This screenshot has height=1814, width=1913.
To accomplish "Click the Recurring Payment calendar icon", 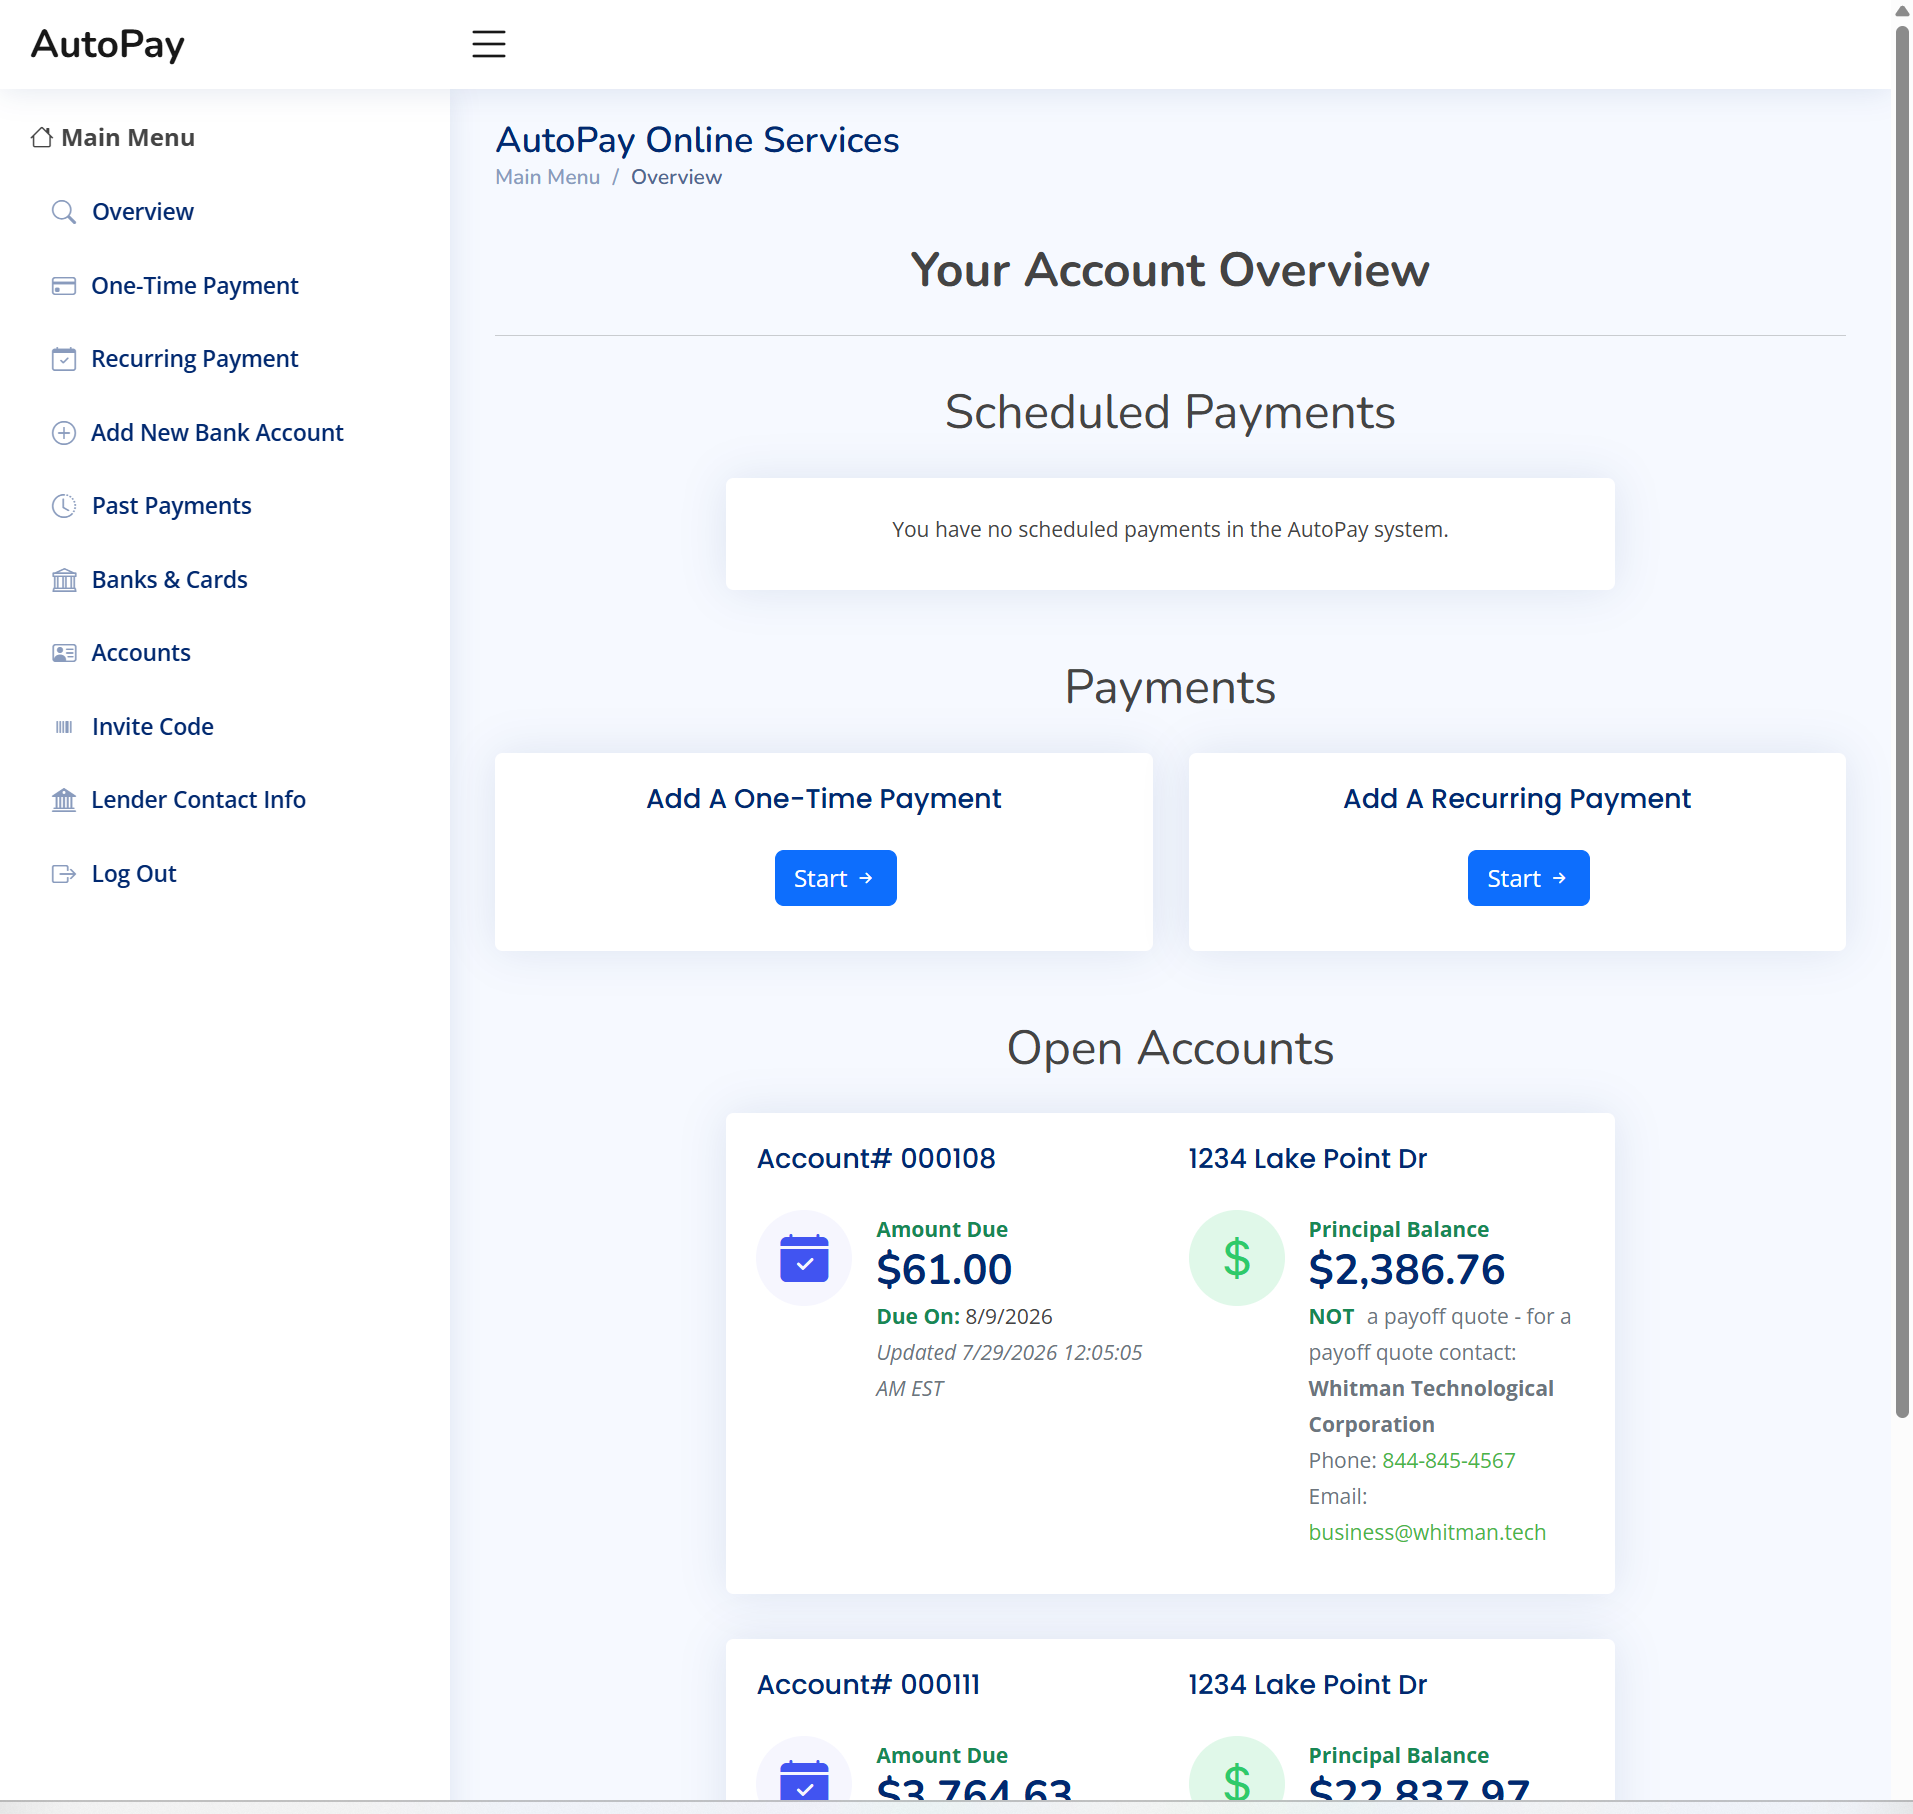I will [64, 359].
